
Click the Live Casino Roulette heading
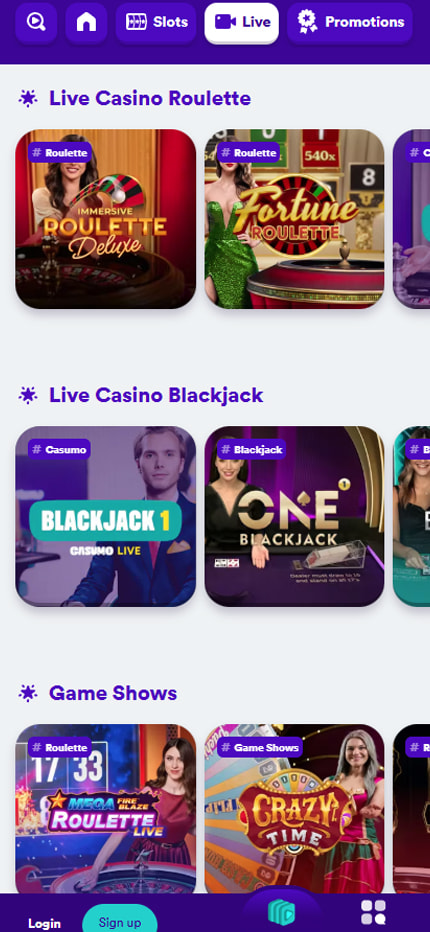tap(150, 98)
